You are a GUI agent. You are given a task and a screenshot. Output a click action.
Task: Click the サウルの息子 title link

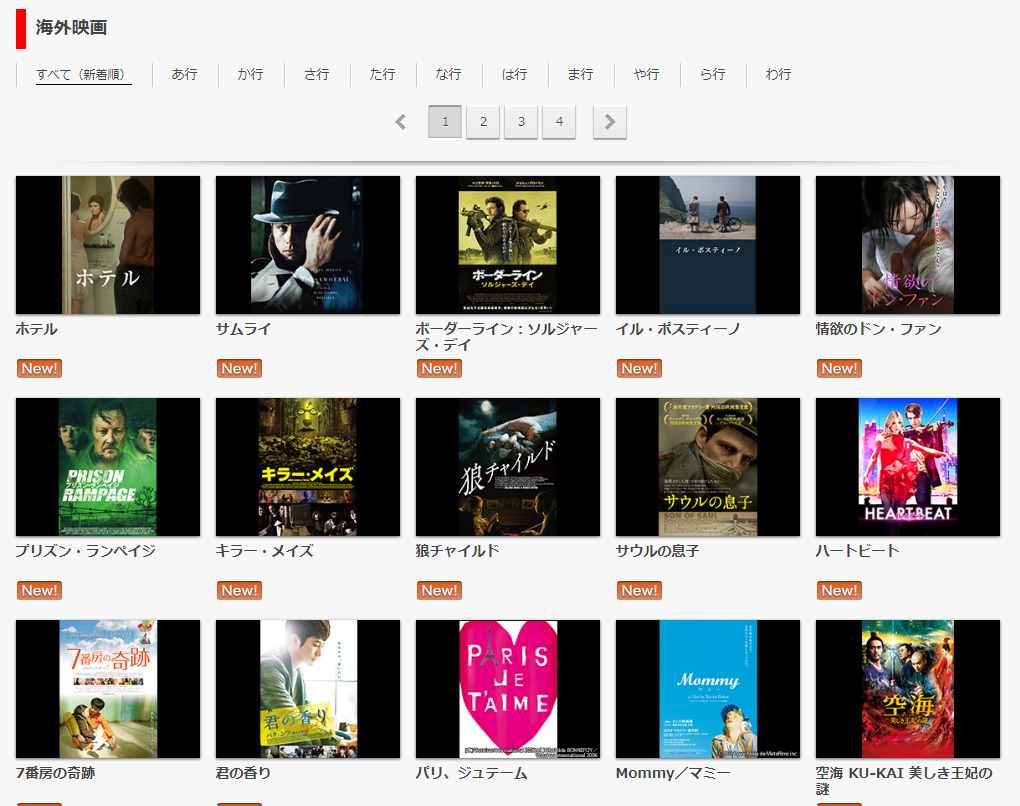point(658,551)
